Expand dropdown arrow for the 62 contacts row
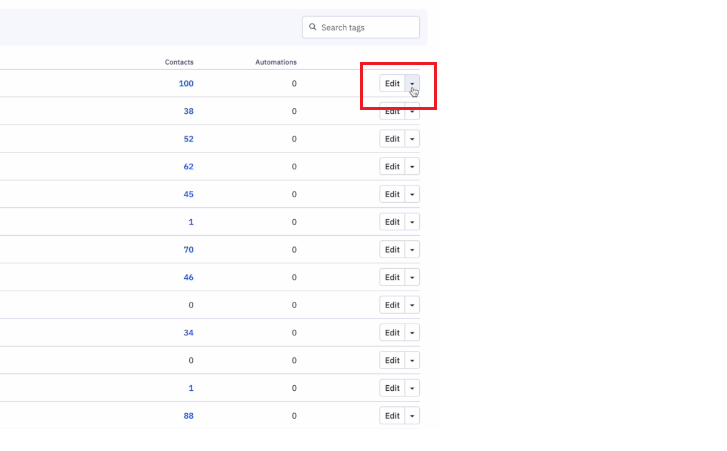 click(x=412, y=166)
